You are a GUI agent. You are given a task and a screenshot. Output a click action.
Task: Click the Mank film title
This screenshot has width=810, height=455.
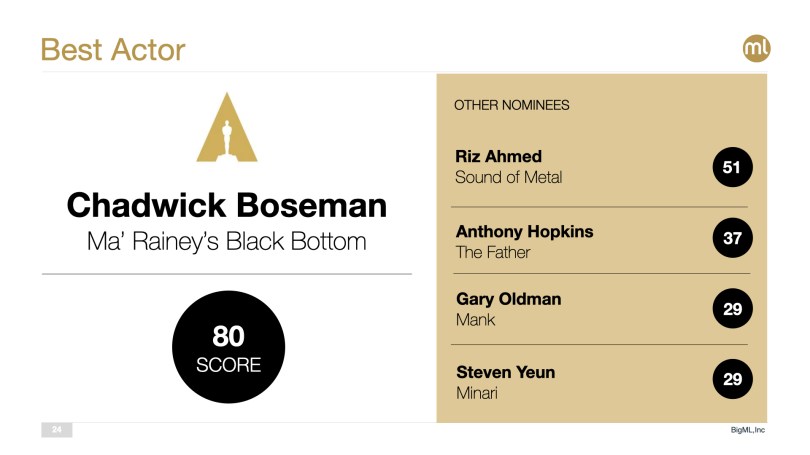(x=475, y=321)
